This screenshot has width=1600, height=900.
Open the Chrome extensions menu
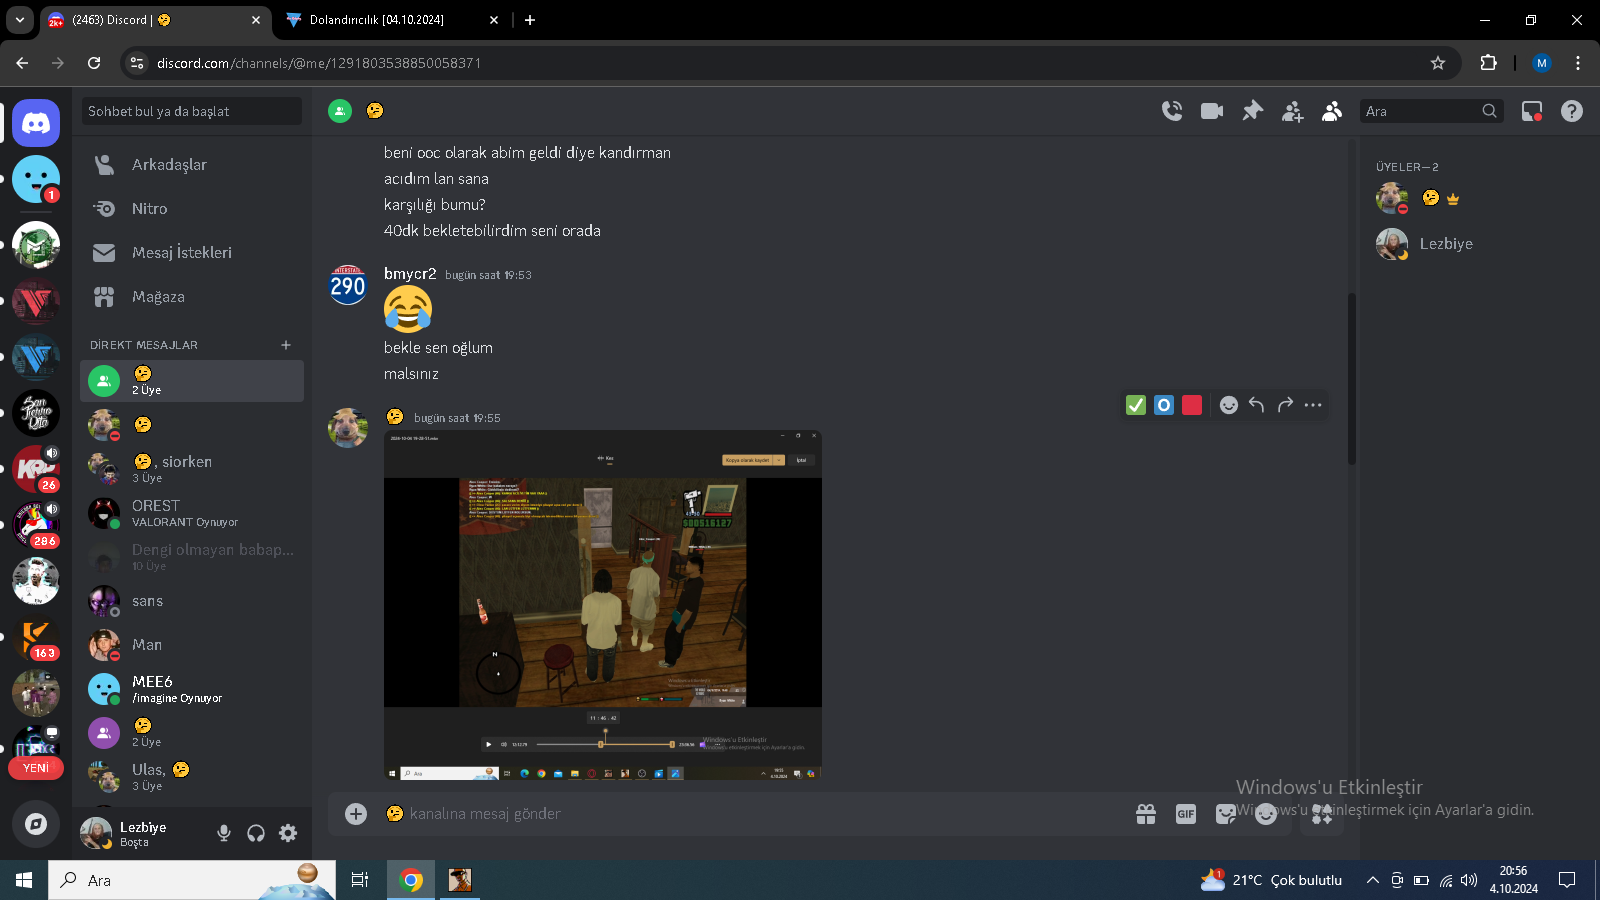(x=1488, y=63)
